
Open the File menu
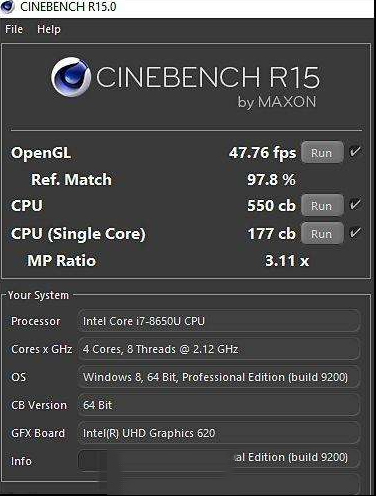(14, 29)
